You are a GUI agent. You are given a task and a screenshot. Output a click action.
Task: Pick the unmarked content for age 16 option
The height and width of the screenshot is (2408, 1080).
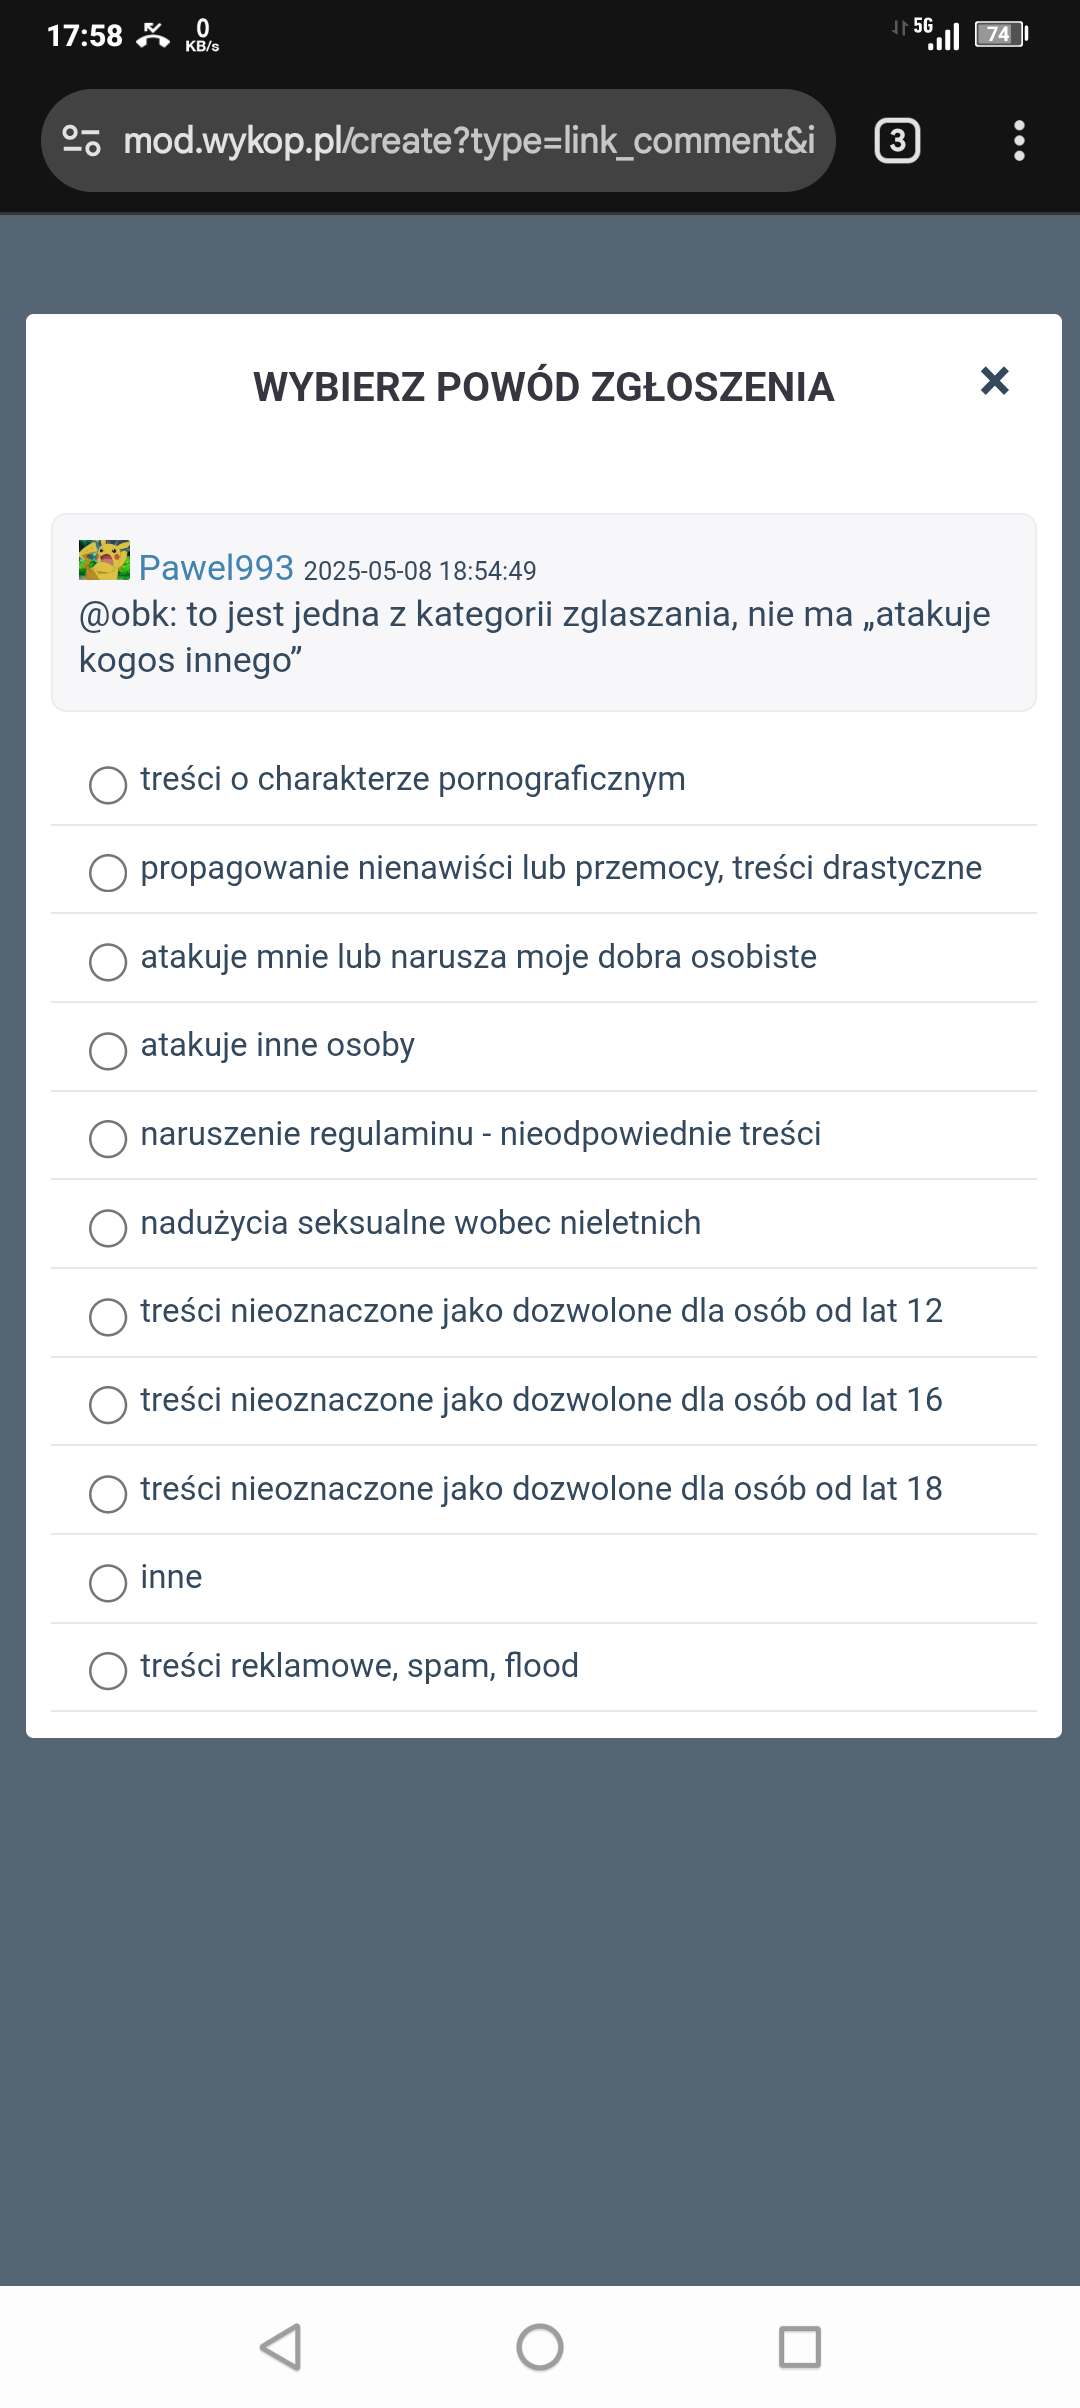point(108,1404)
